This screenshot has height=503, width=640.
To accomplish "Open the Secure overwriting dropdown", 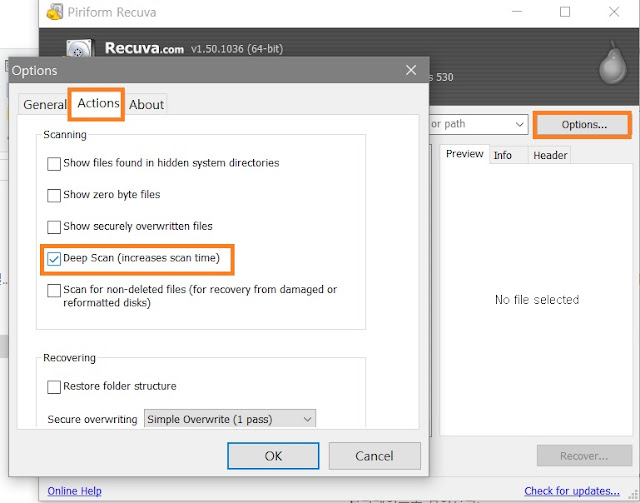I will [230, 419].
